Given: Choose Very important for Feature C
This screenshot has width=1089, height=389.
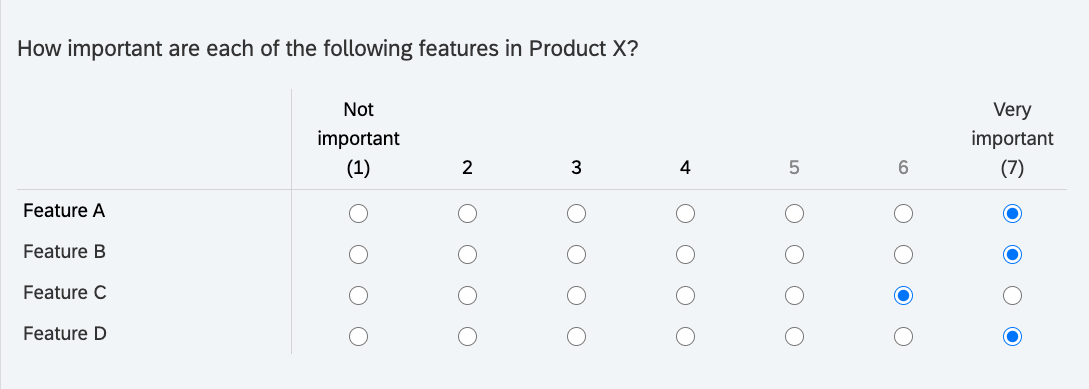Looking at the screenshot, I should (1013, 296).
